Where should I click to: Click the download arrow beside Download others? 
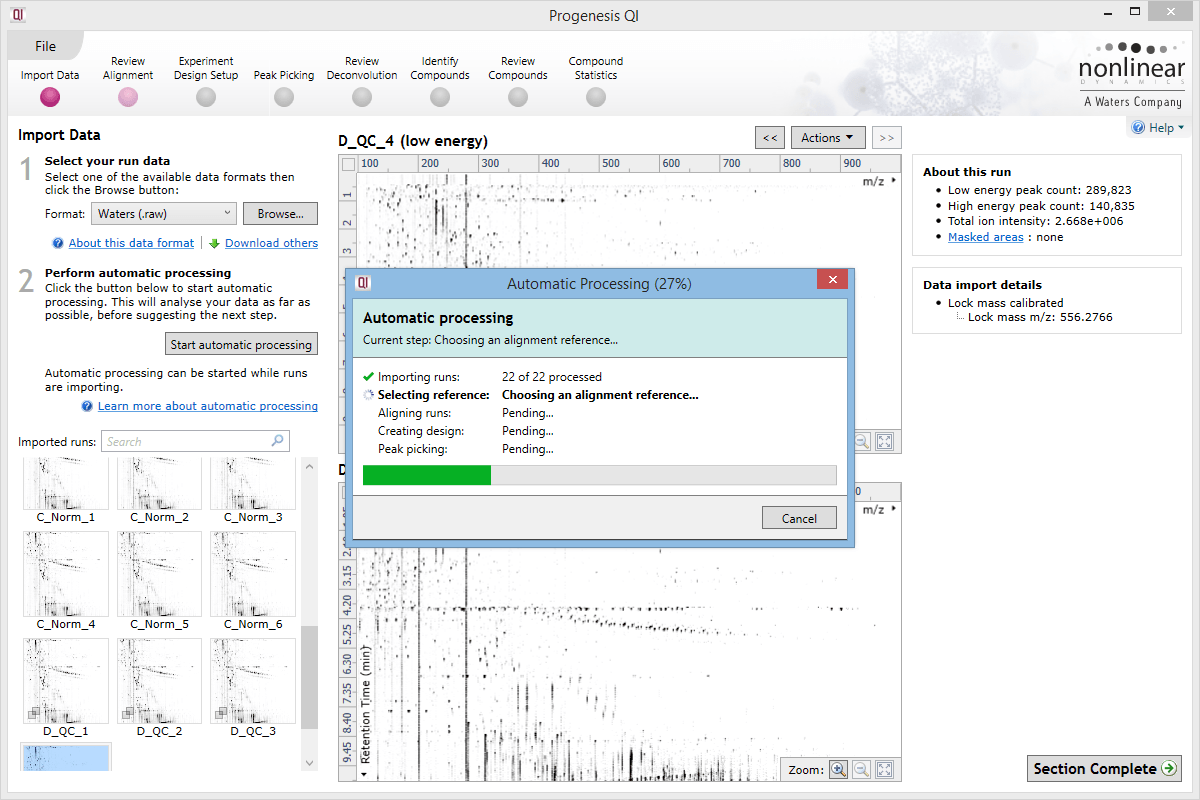point(214,243)
